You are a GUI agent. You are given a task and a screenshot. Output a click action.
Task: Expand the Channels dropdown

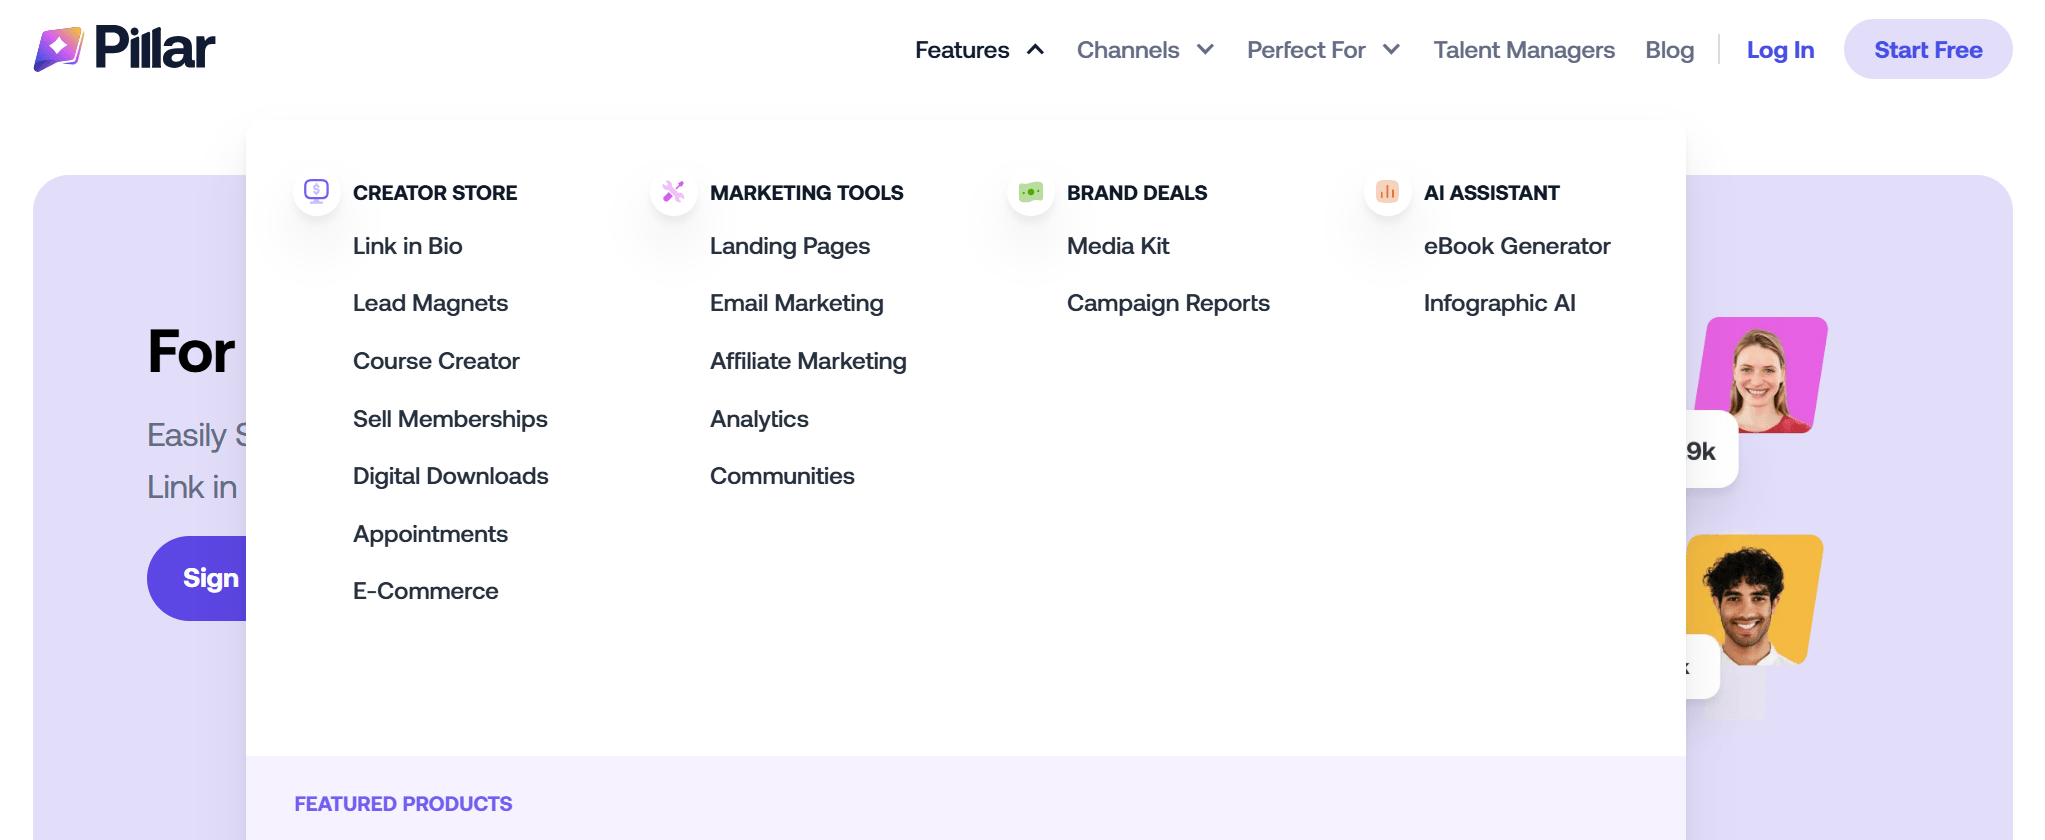click(x=1144, y=50)
